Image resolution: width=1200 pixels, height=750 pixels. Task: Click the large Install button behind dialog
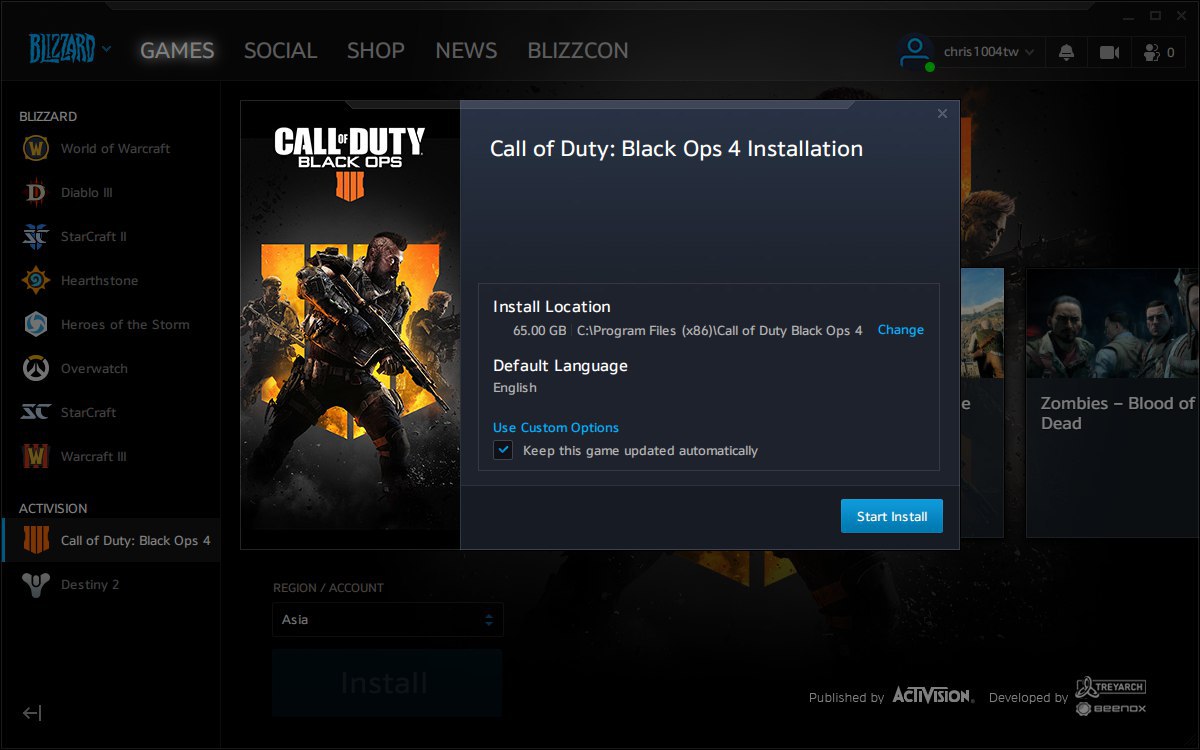point(387,683)
